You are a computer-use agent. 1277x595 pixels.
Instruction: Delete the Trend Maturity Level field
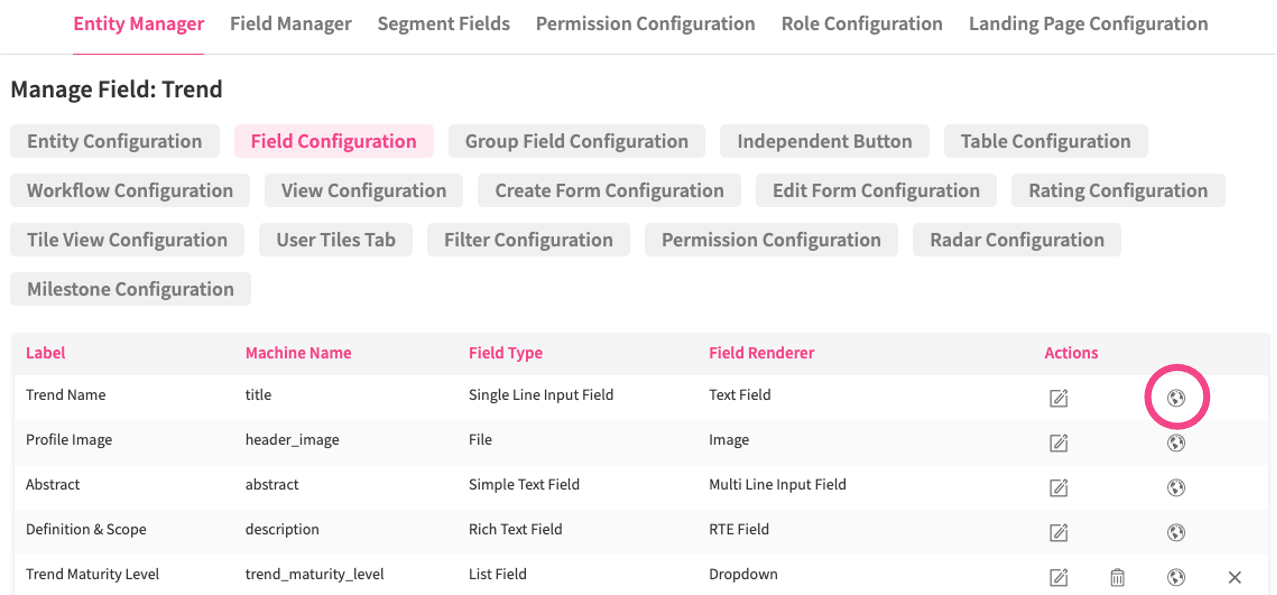pyautogui.click(x=1117, y=577)
